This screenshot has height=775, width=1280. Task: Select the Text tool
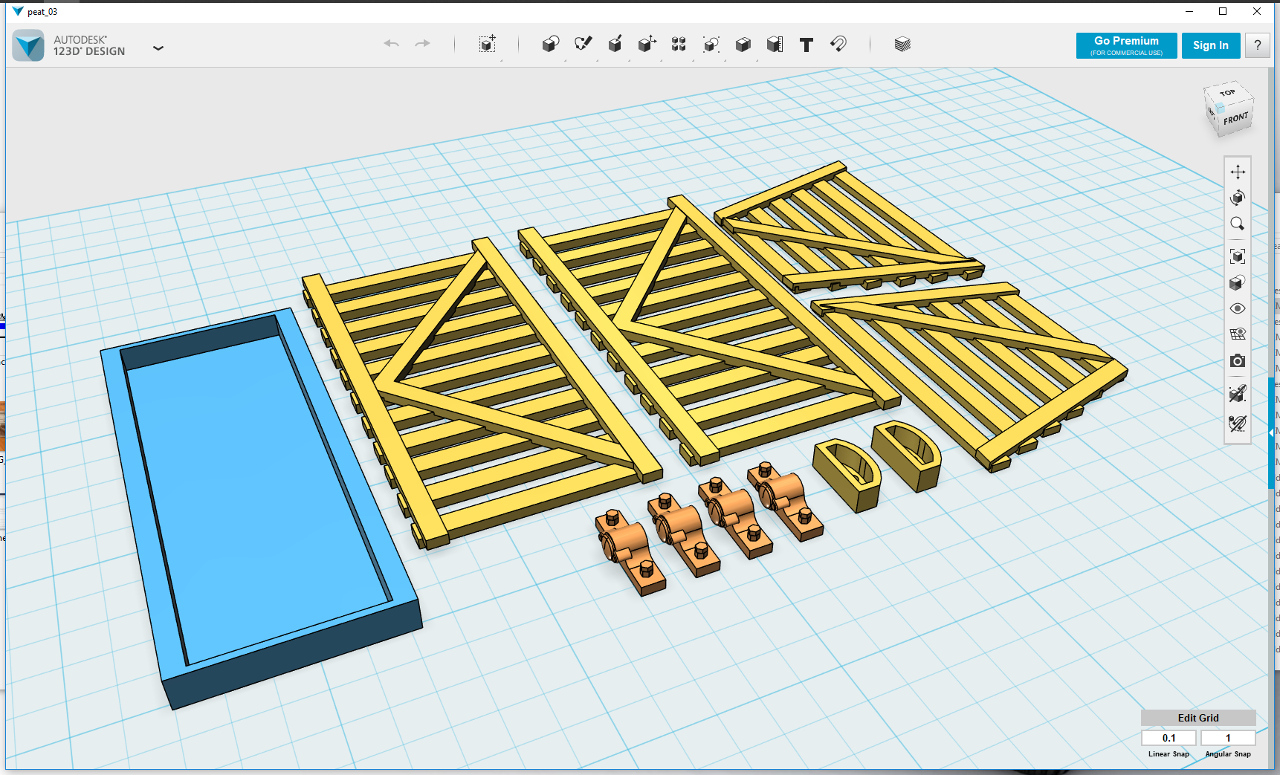point(807,44)
